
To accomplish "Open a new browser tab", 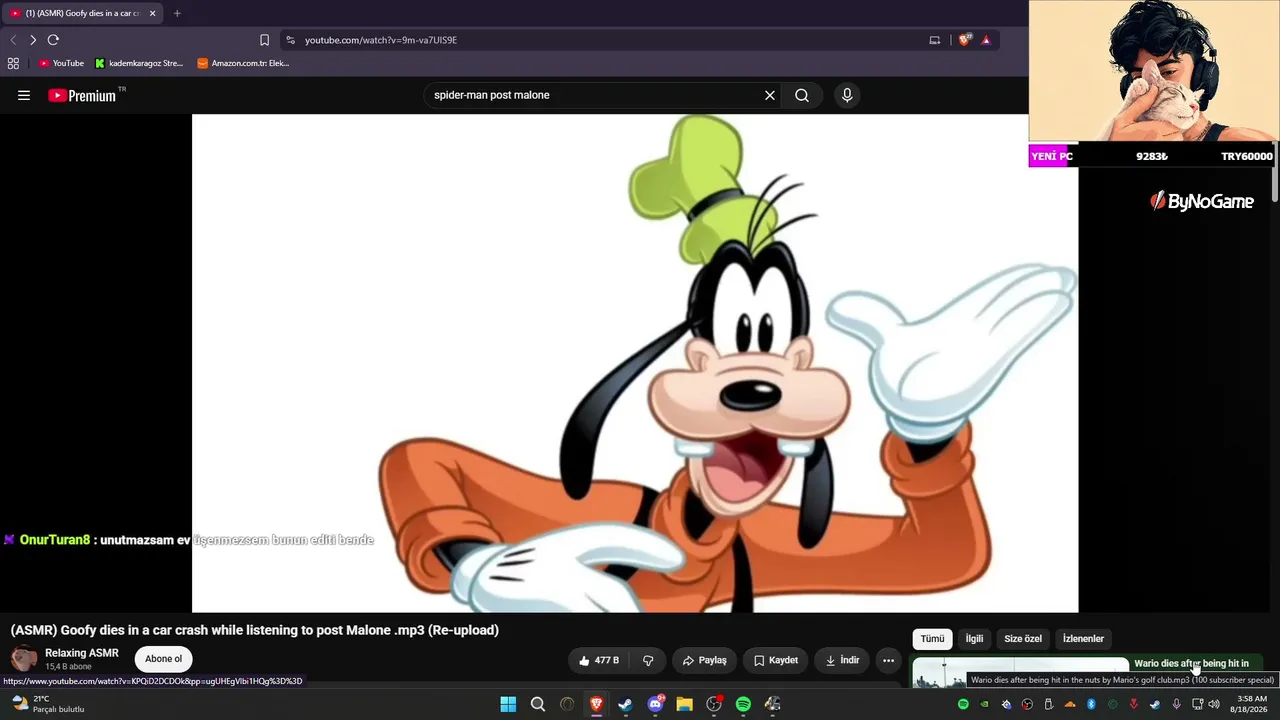I will tap(177, 13).
